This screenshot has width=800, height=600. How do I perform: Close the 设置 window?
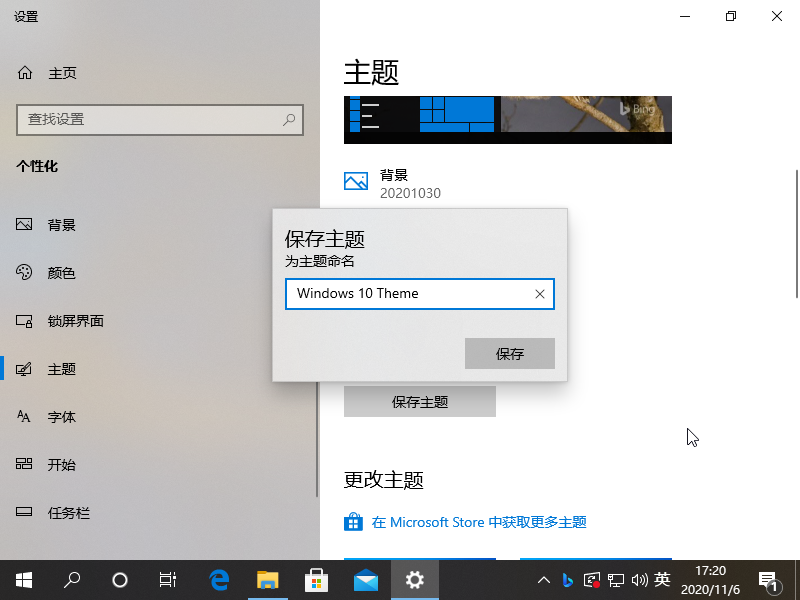coord(777,16)
